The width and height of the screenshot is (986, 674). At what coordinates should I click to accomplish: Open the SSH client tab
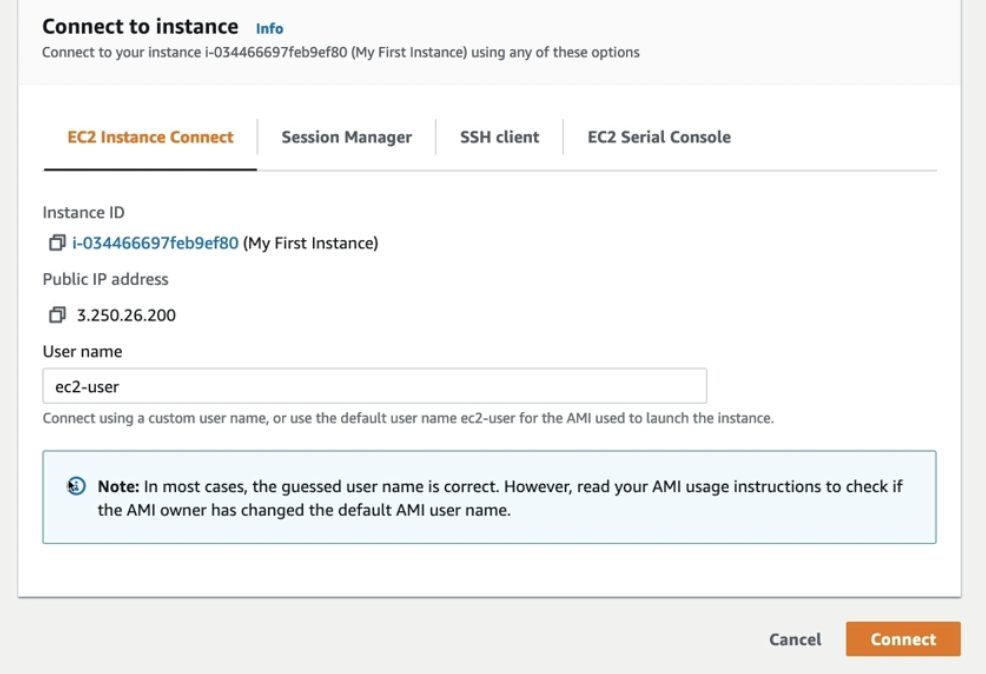point(499,137)
